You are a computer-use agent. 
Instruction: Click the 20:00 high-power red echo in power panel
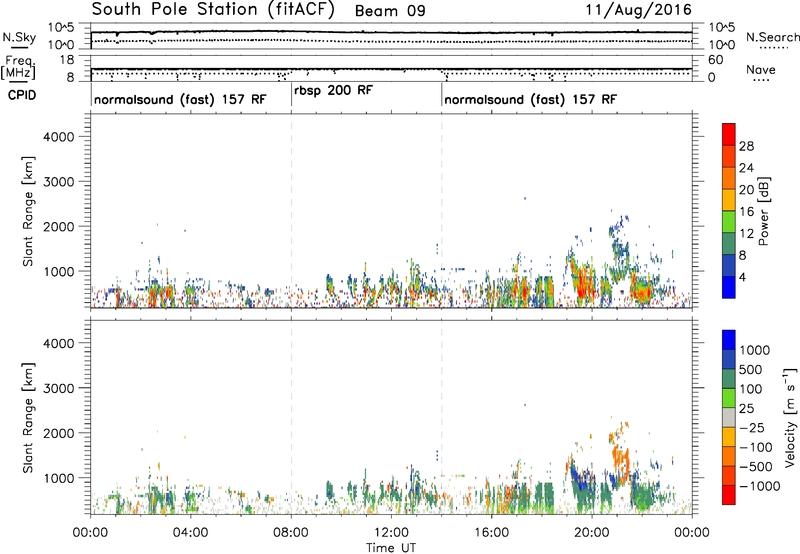coord(584,283)
